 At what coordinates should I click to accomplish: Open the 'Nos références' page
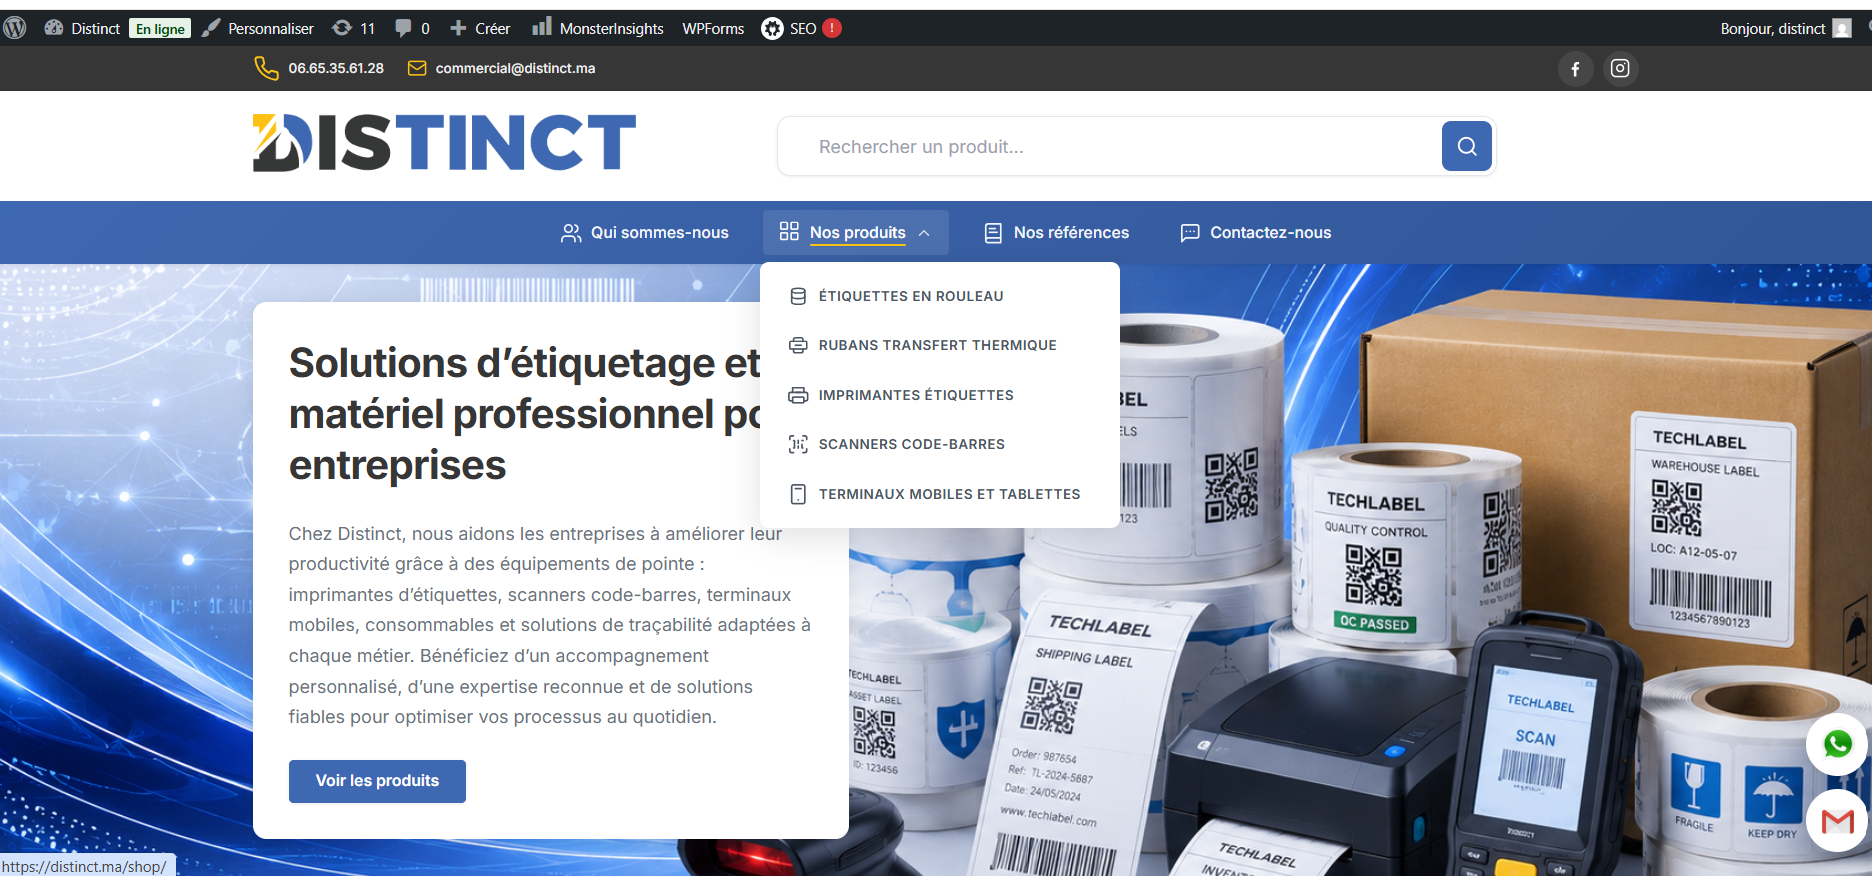(1071, 232)
